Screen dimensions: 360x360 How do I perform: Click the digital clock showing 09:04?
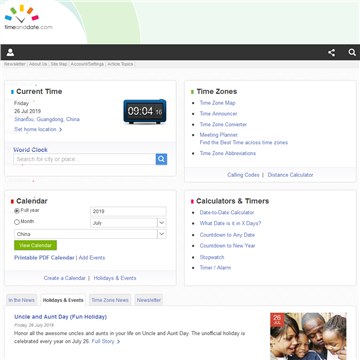(145, 111)
